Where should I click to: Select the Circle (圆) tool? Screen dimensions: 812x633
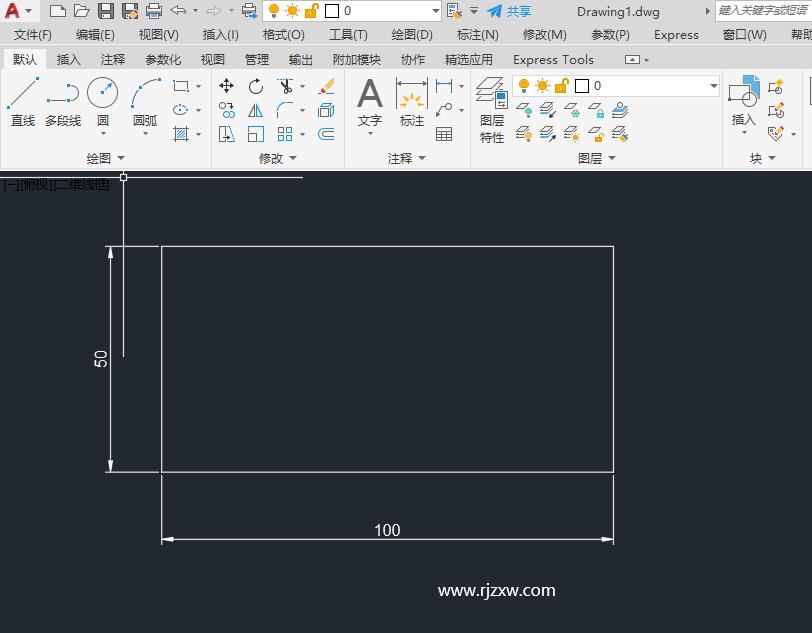(103, 102)
